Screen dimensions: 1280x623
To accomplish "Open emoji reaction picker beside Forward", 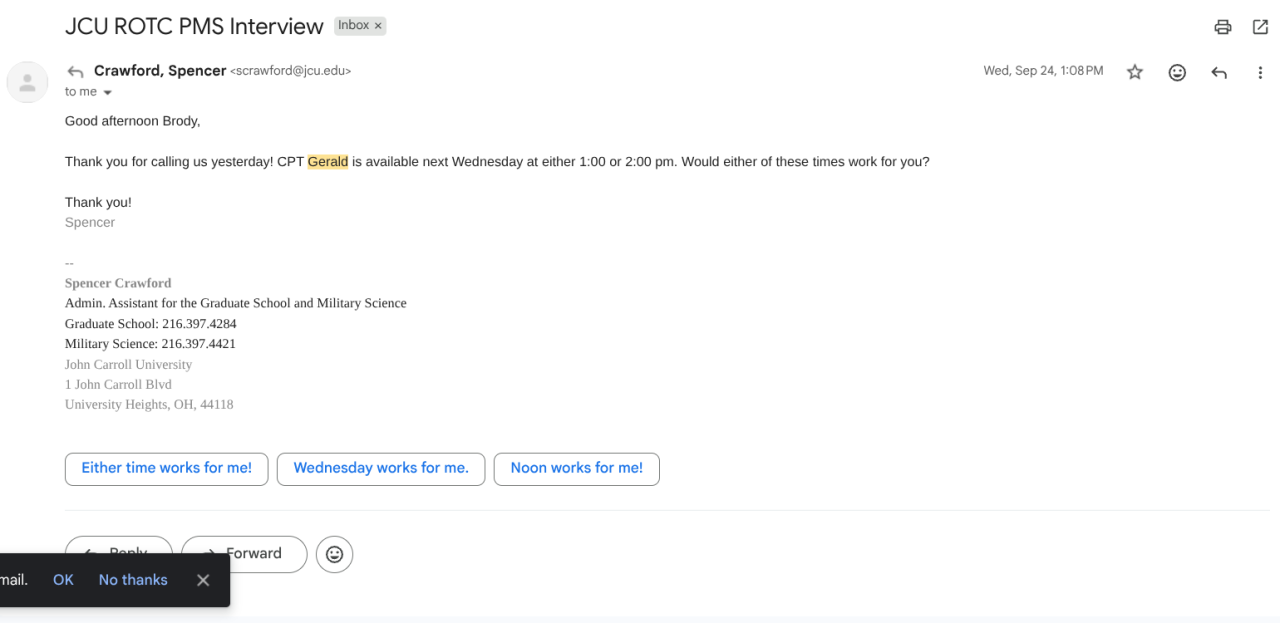I will point(334,554).
